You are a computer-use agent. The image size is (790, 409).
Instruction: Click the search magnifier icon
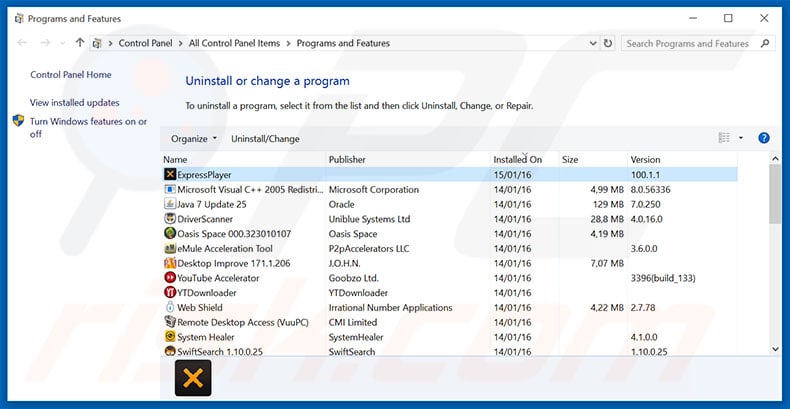click(765, 43)
